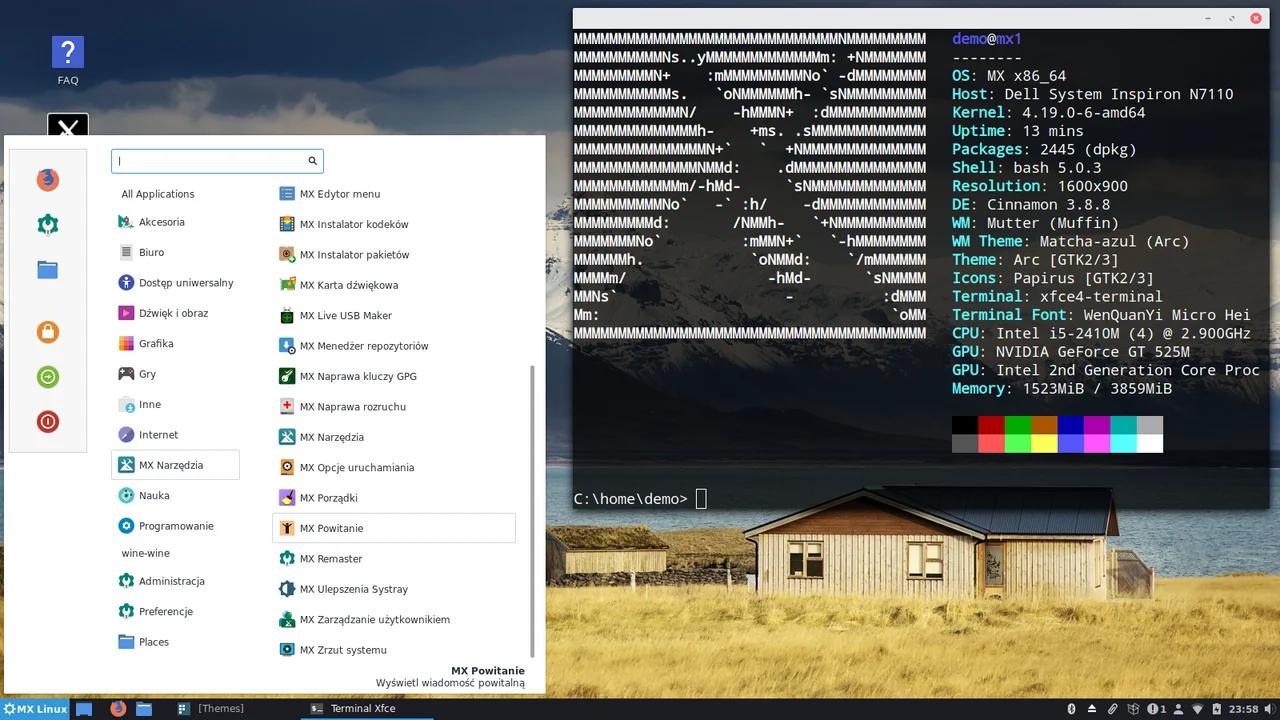This screenshot has height=720, width=1280.
Task: Open the Wi-Fi network tray icon
Action: tap(1198, 709)
